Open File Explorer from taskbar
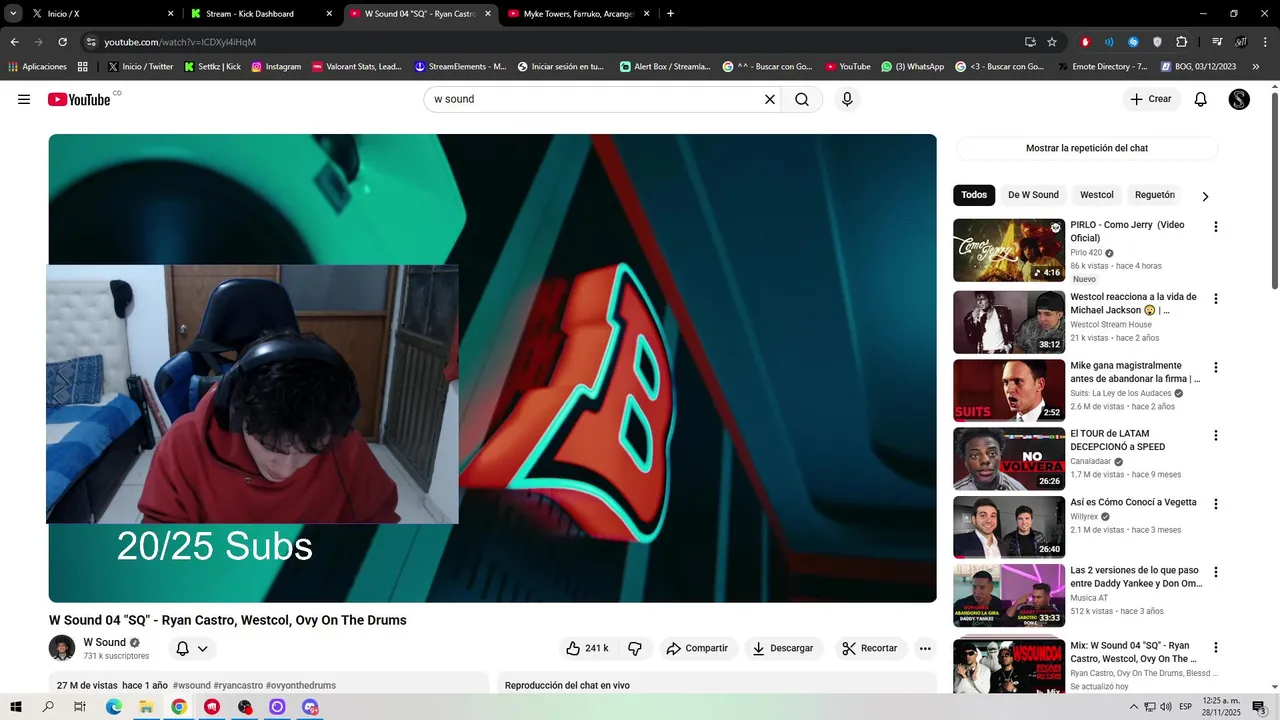Viewport: 1280px width, 720px height. [x=146, y=707]
